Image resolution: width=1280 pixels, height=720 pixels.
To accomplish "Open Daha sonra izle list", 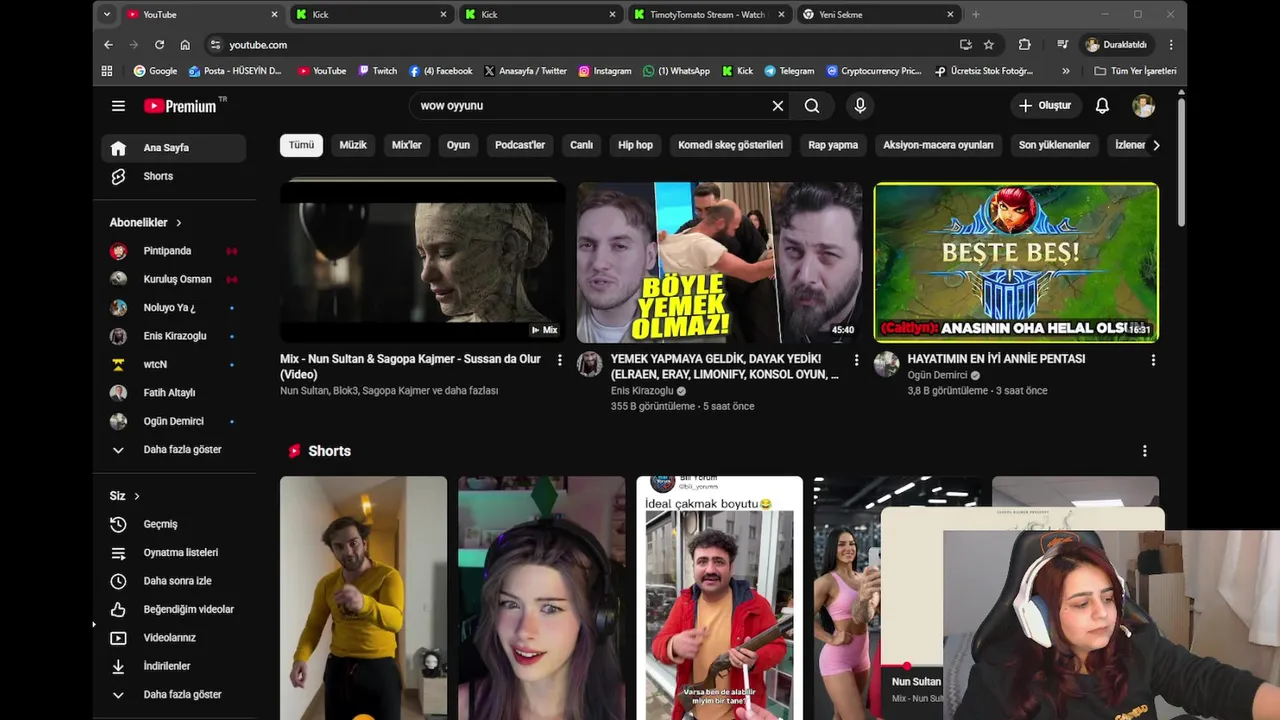I will click(174, 581).
